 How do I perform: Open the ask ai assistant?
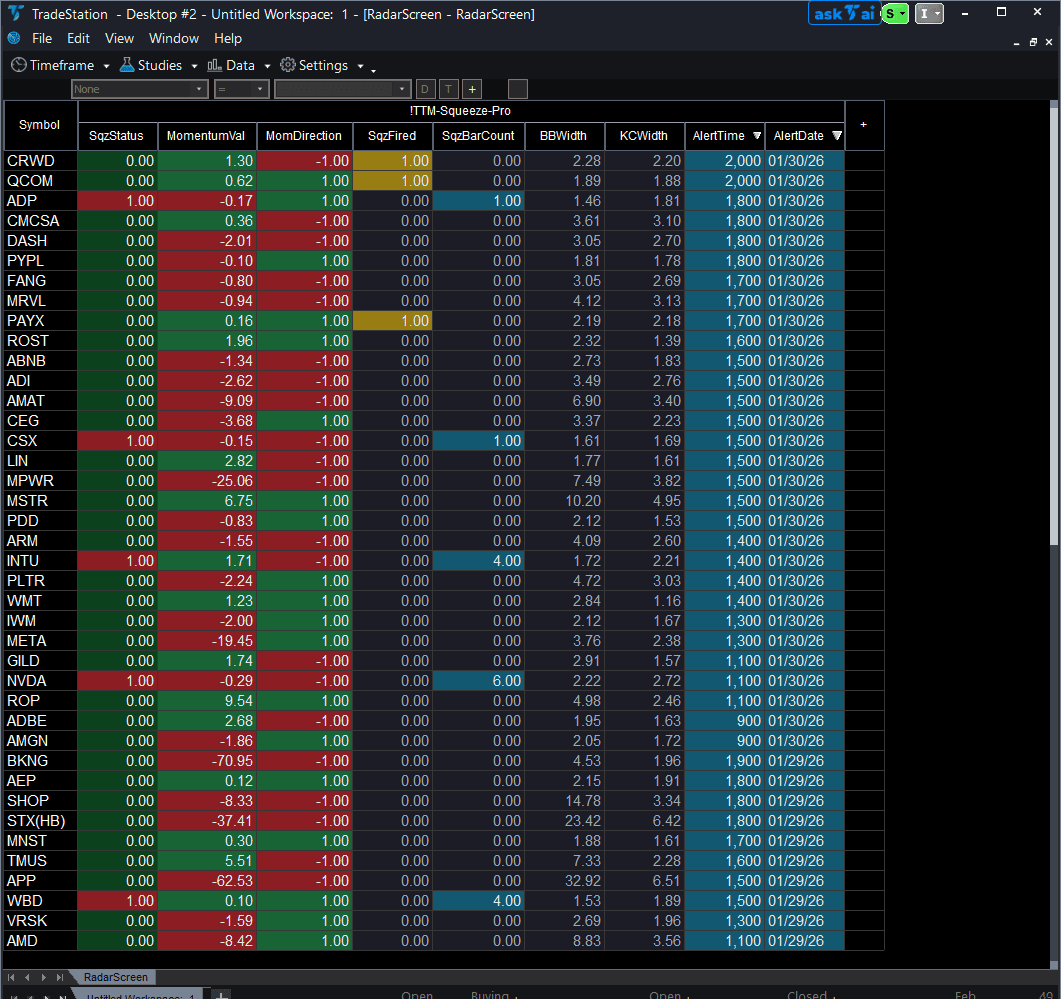coord(843,13)
